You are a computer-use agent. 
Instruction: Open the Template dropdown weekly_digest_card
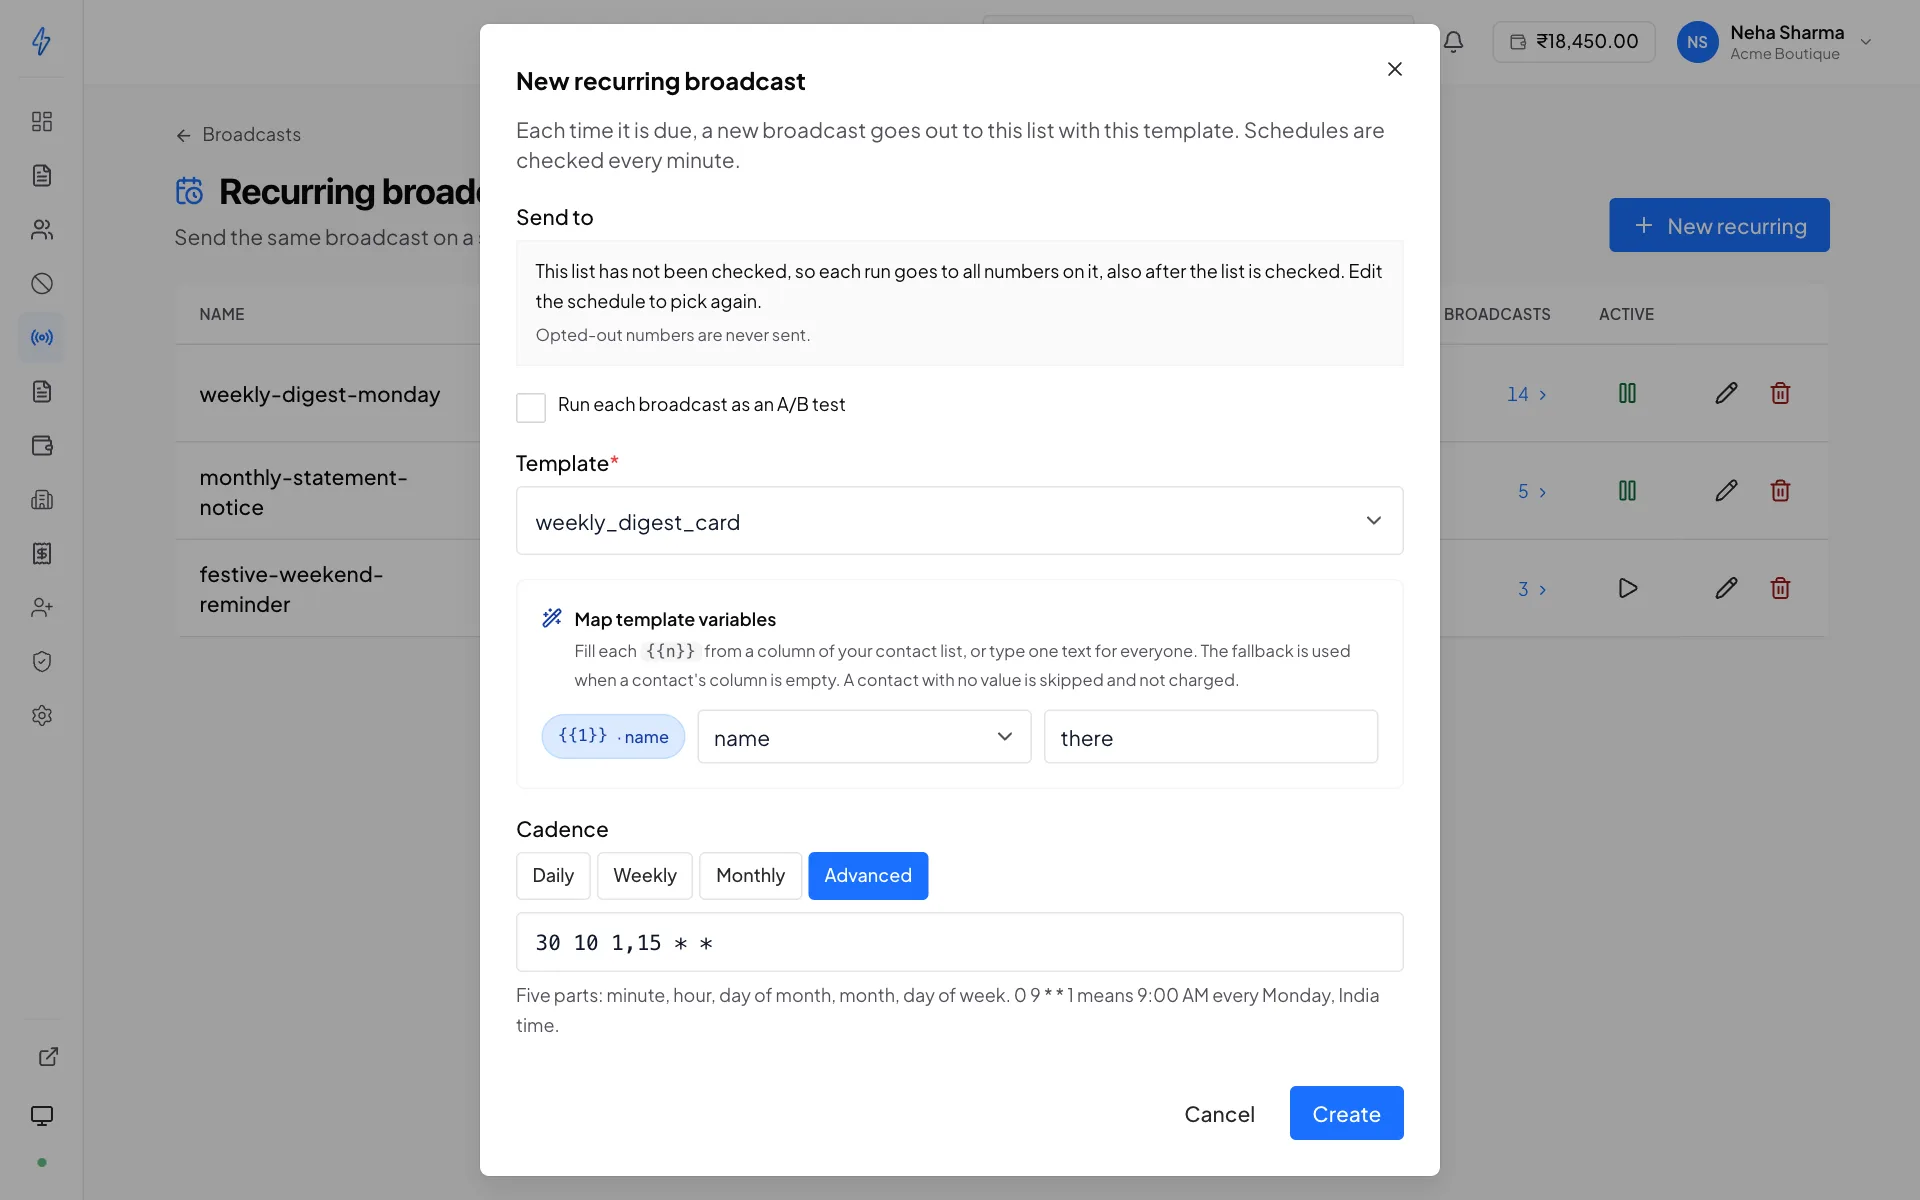pyautogui.click(x=960, y=521)
